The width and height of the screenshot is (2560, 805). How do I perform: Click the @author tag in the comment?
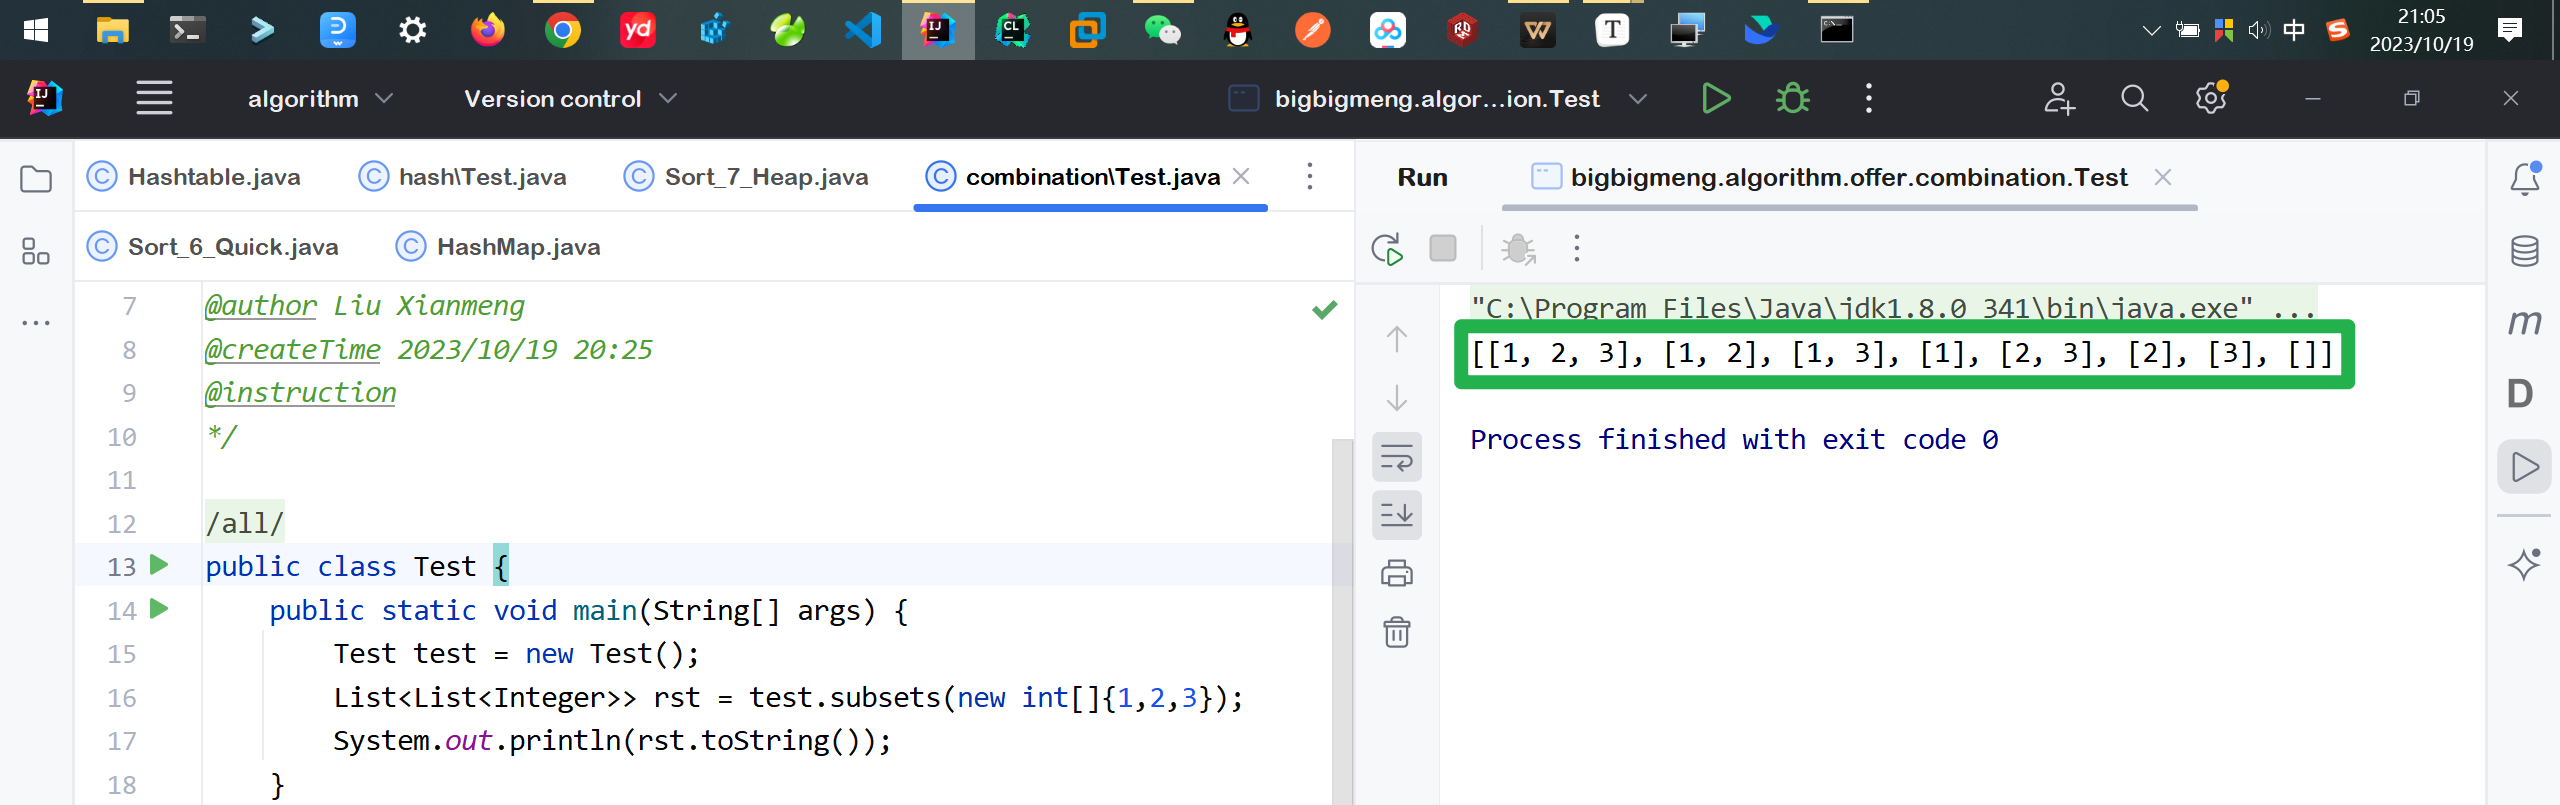click(260, 306)
